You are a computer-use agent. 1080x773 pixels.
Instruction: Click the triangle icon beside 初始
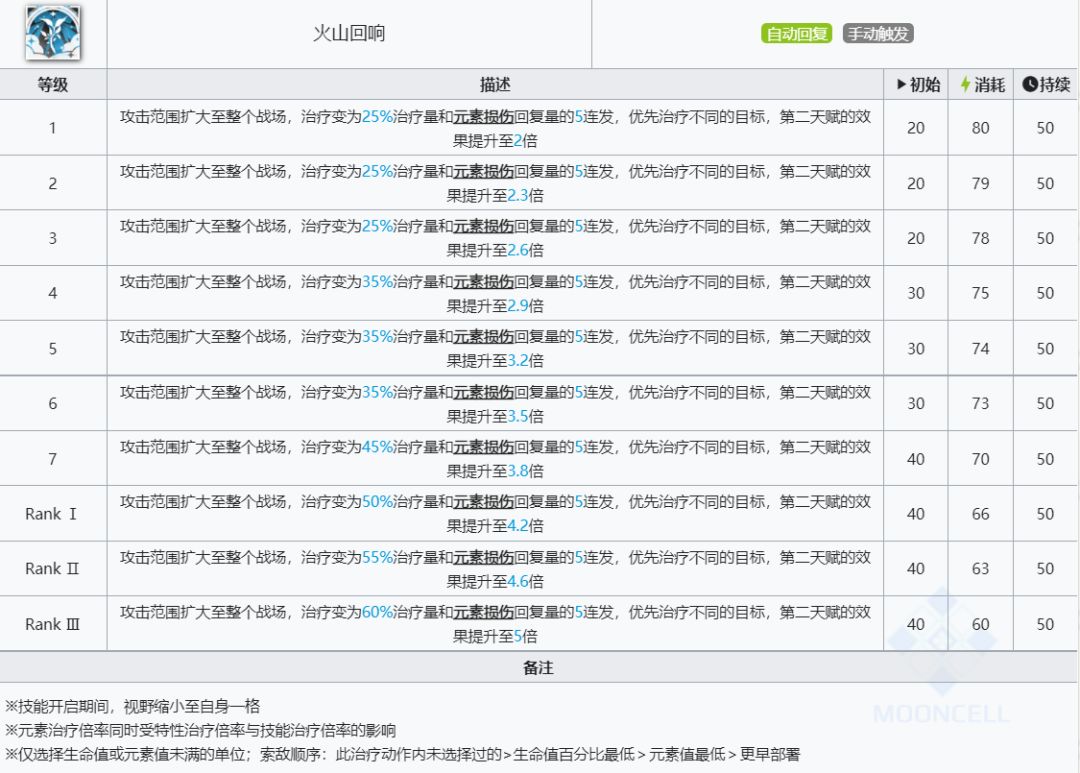(x=901, y=85)
